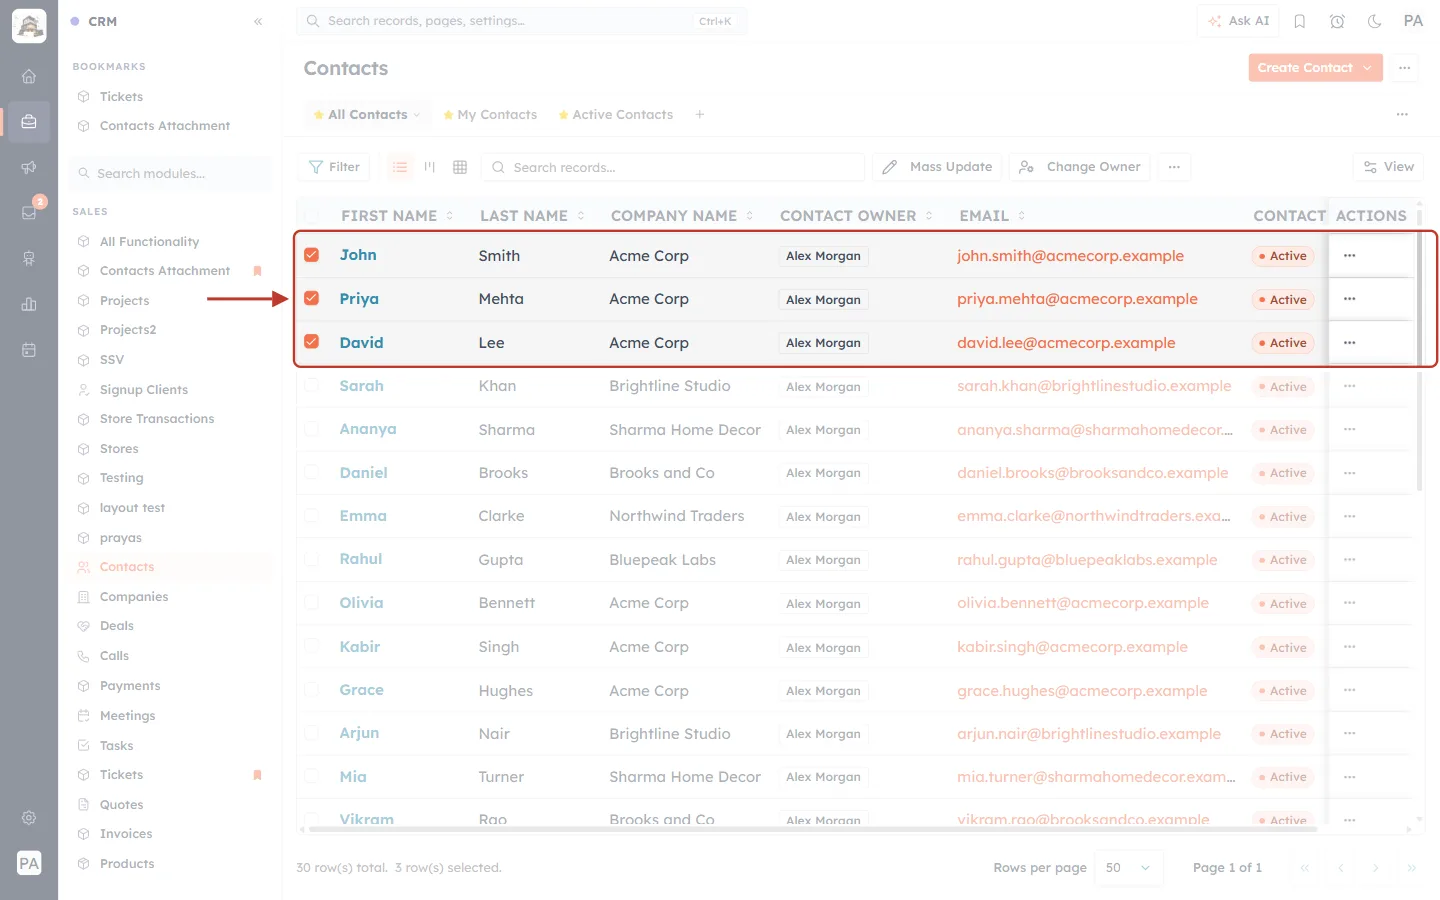Click the bookmark icon in top bar
Image resolution: width=1440 pixels, height=900 pixels.
[1300, 21]
